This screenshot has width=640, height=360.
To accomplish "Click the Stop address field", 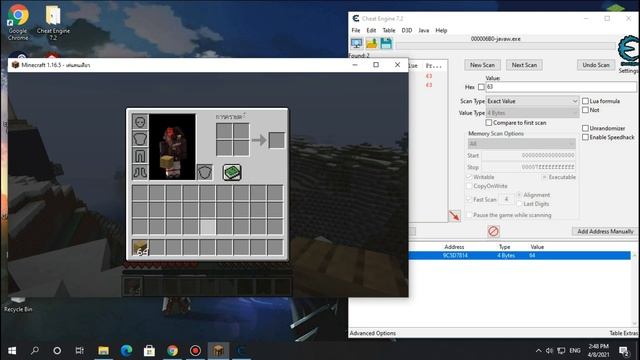I will [x=529, y=167].
